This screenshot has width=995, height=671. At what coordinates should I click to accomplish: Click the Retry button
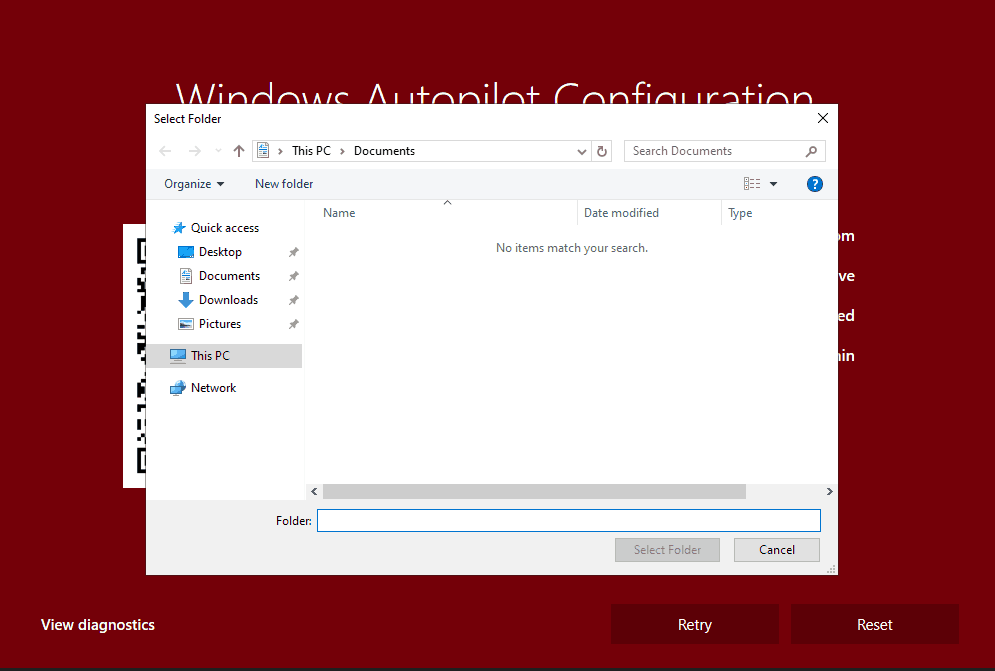pos(694,625)
